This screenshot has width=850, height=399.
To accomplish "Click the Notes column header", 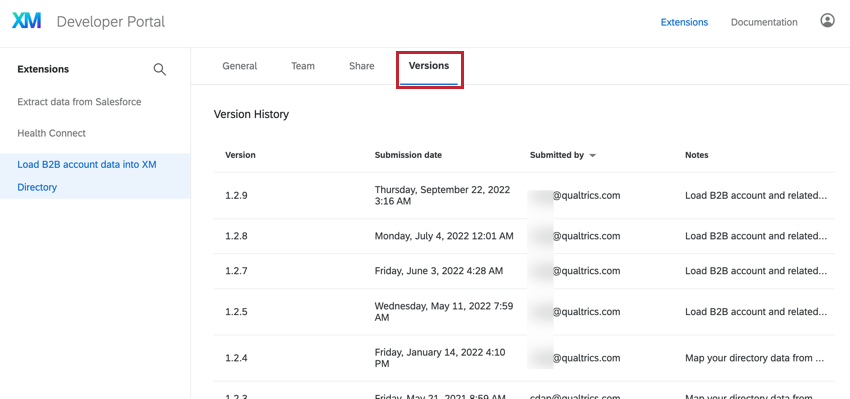I will point(697,155).
